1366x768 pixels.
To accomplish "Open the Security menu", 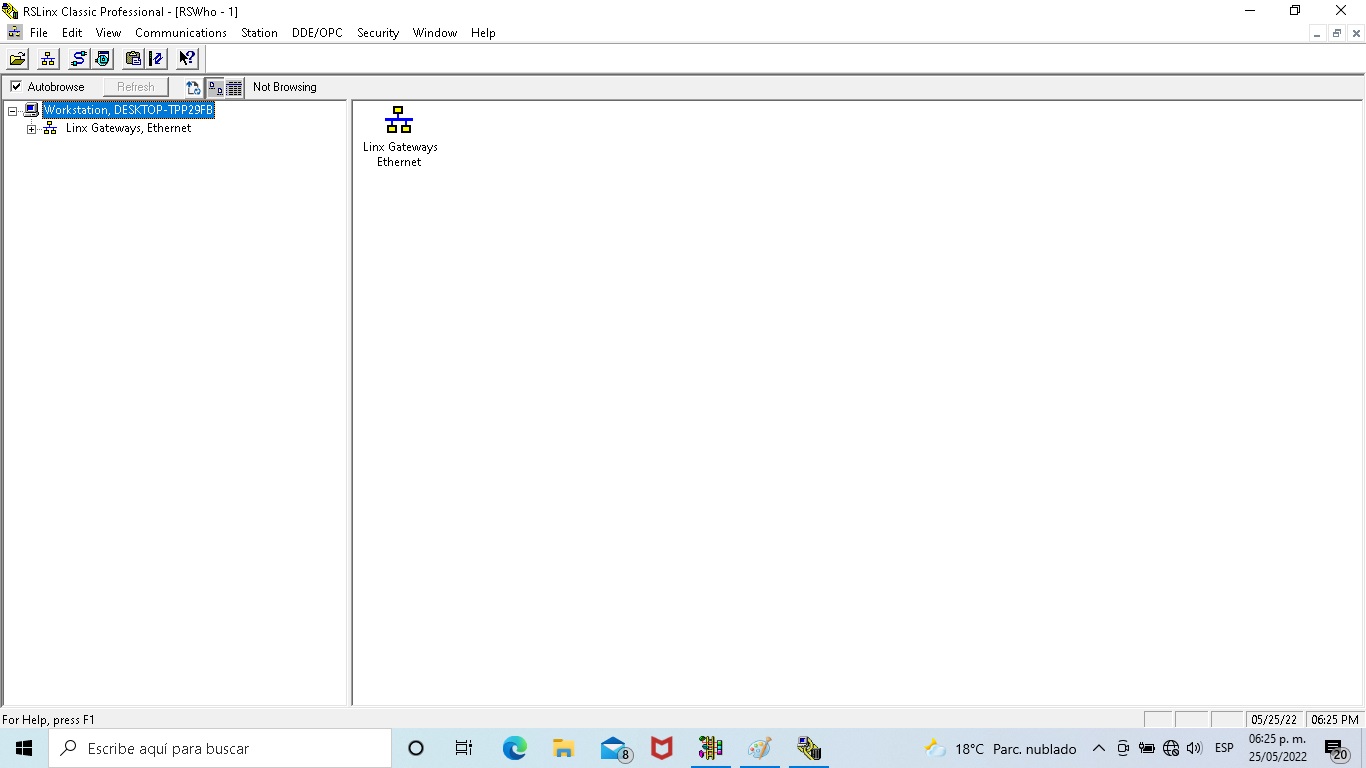I will pyautogui.click(x=378, y=33).
